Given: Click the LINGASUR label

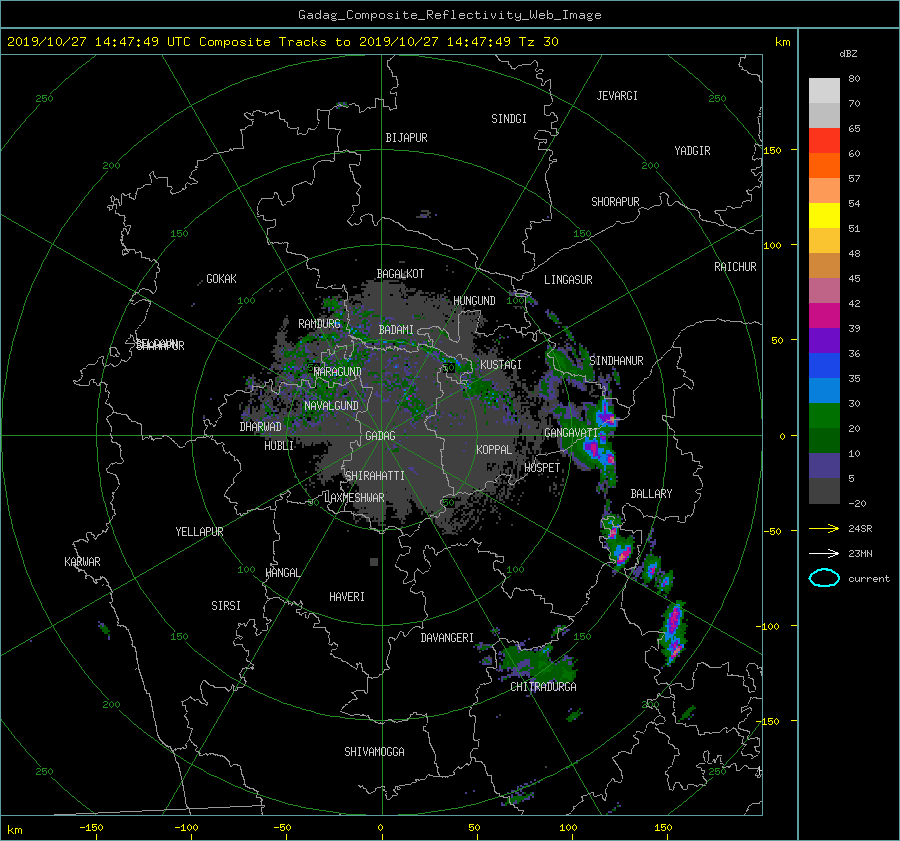Looking at the screenshot, I should coord(568,280).
